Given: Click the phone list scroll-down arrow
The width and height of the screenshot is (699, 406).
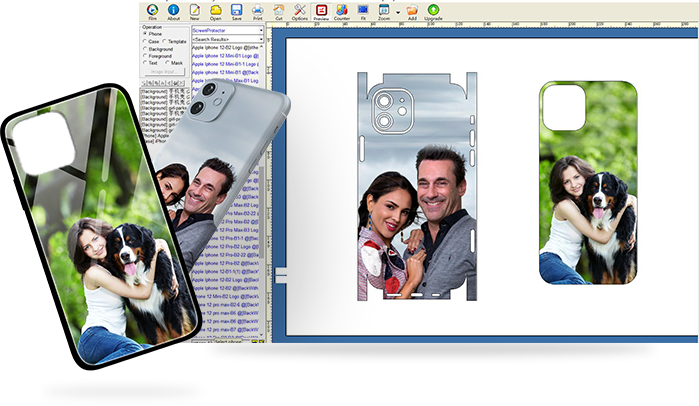Looking at the screenshot, I should point(262,335).
